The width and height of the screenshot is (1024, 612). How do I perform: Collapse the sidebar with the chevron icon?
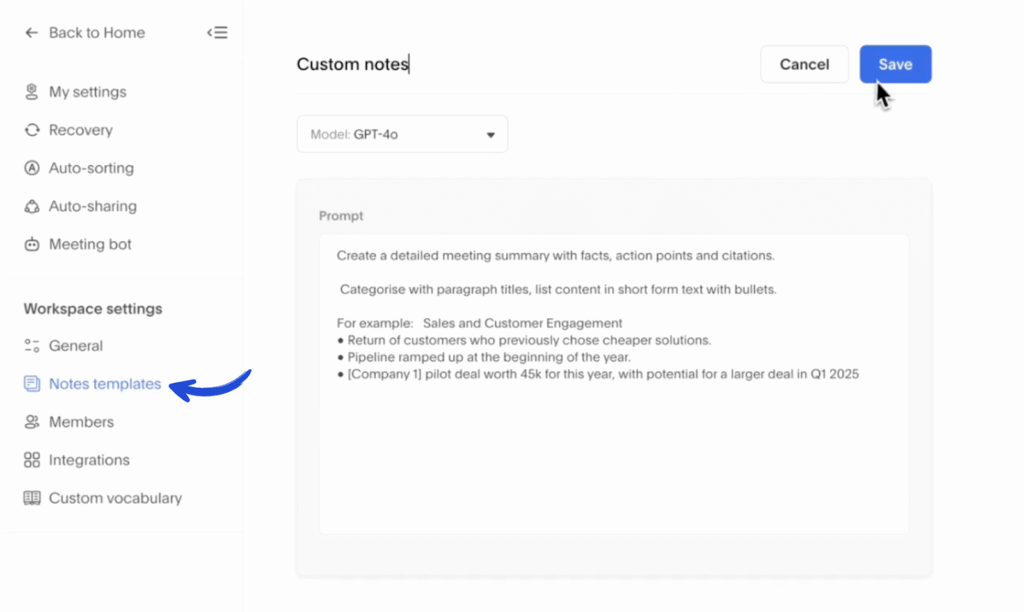point(217,32)
